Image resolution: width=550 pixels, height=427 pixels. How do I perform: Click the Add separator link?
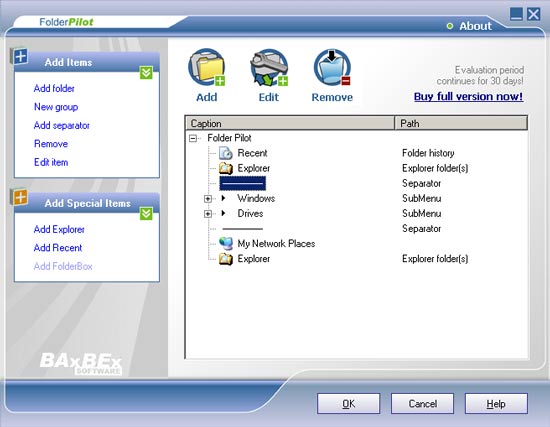pos(62,125)
